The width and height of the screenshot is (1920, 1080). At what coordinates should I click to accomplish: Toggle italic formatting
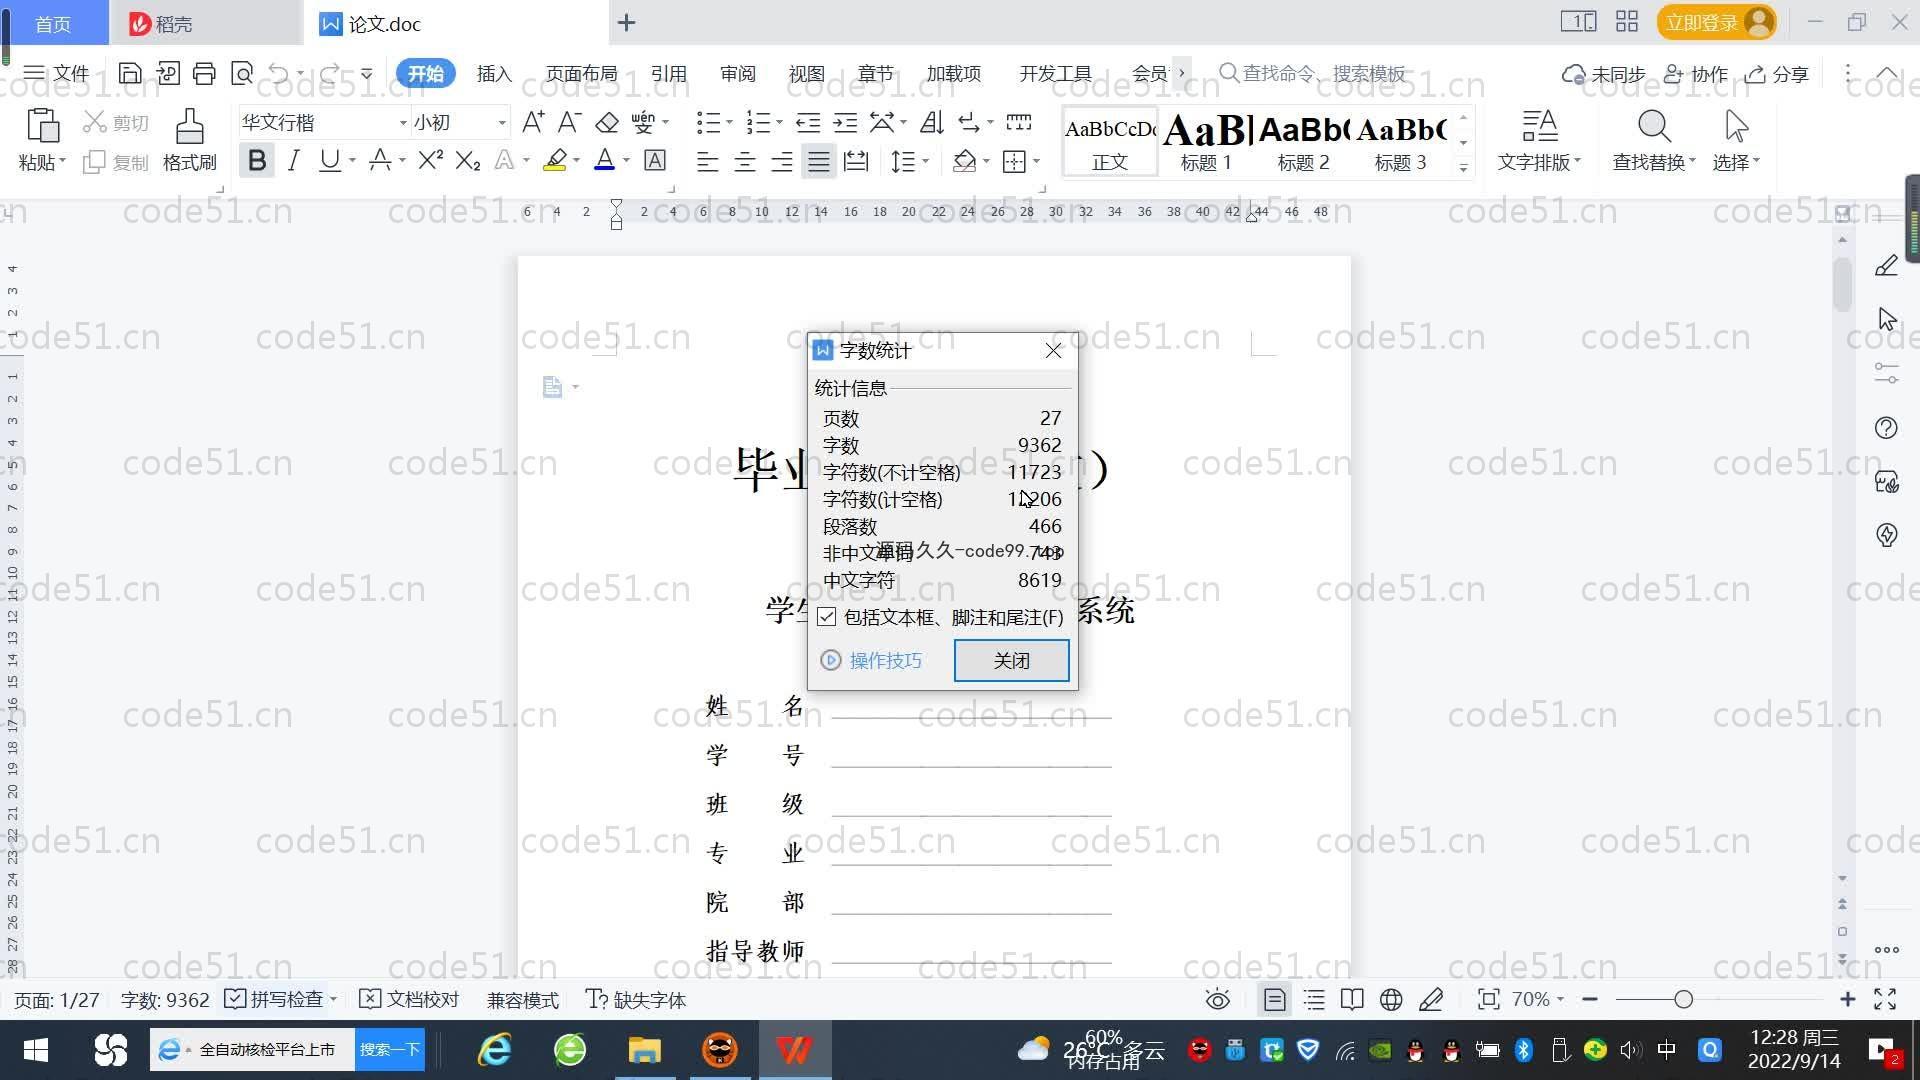293,161
